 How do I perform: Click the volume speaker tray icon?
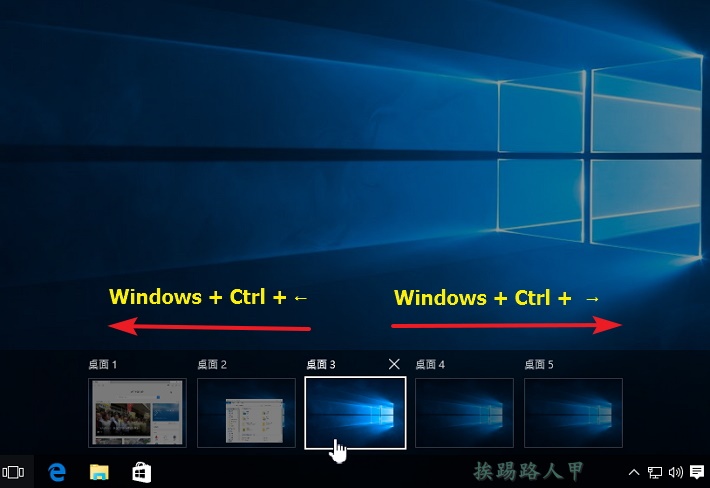pyautogui.click(x=675, y=472)
